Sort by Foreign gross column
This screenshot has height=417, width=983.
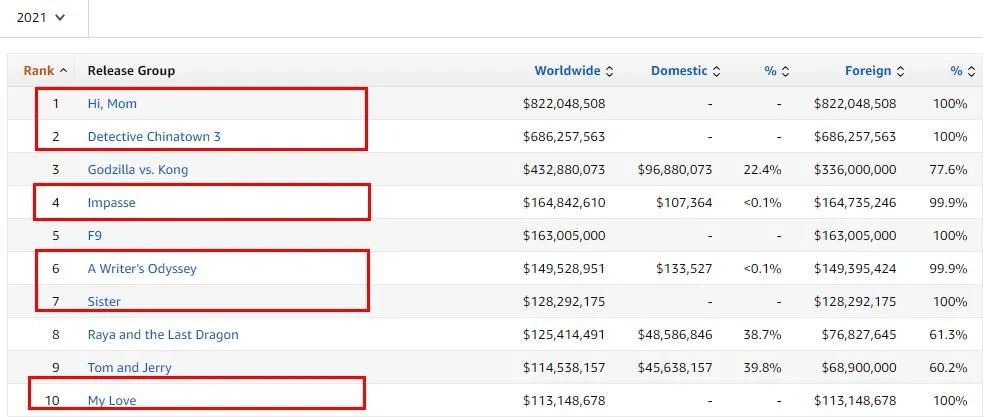872,71
